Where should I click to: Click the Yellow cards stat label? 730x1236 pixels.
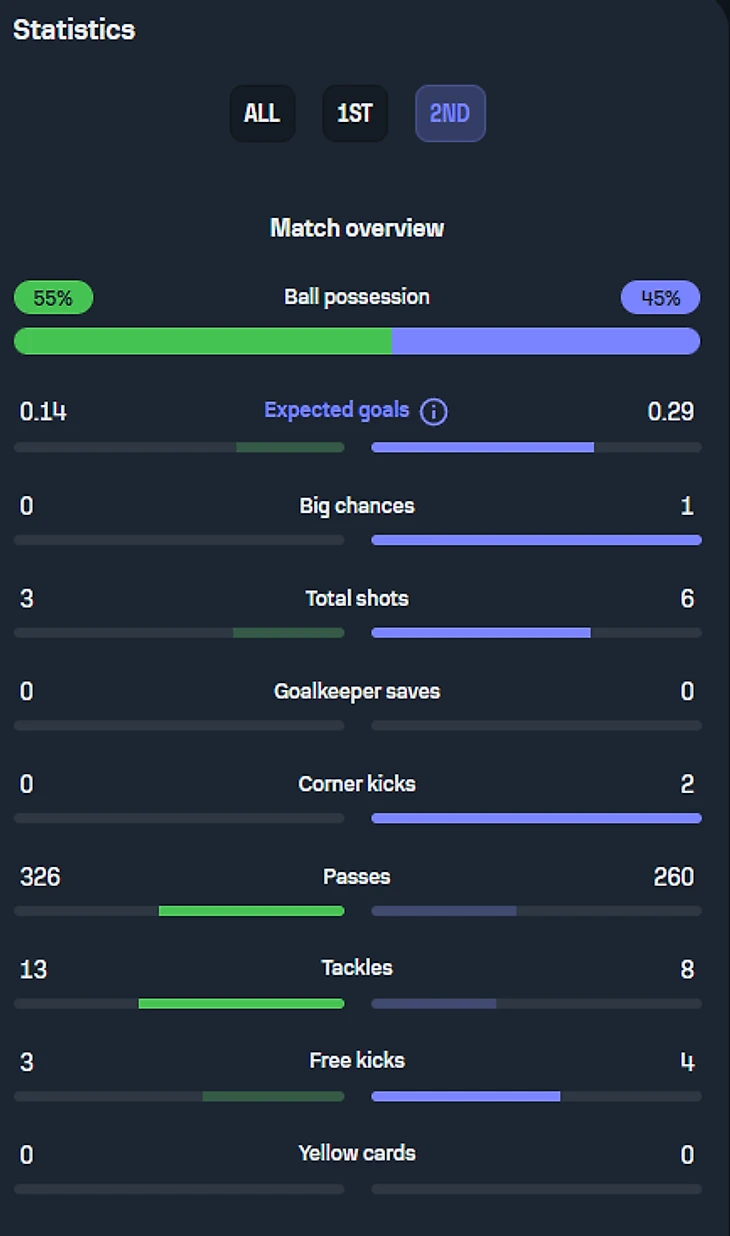[x=357, y=1153]
